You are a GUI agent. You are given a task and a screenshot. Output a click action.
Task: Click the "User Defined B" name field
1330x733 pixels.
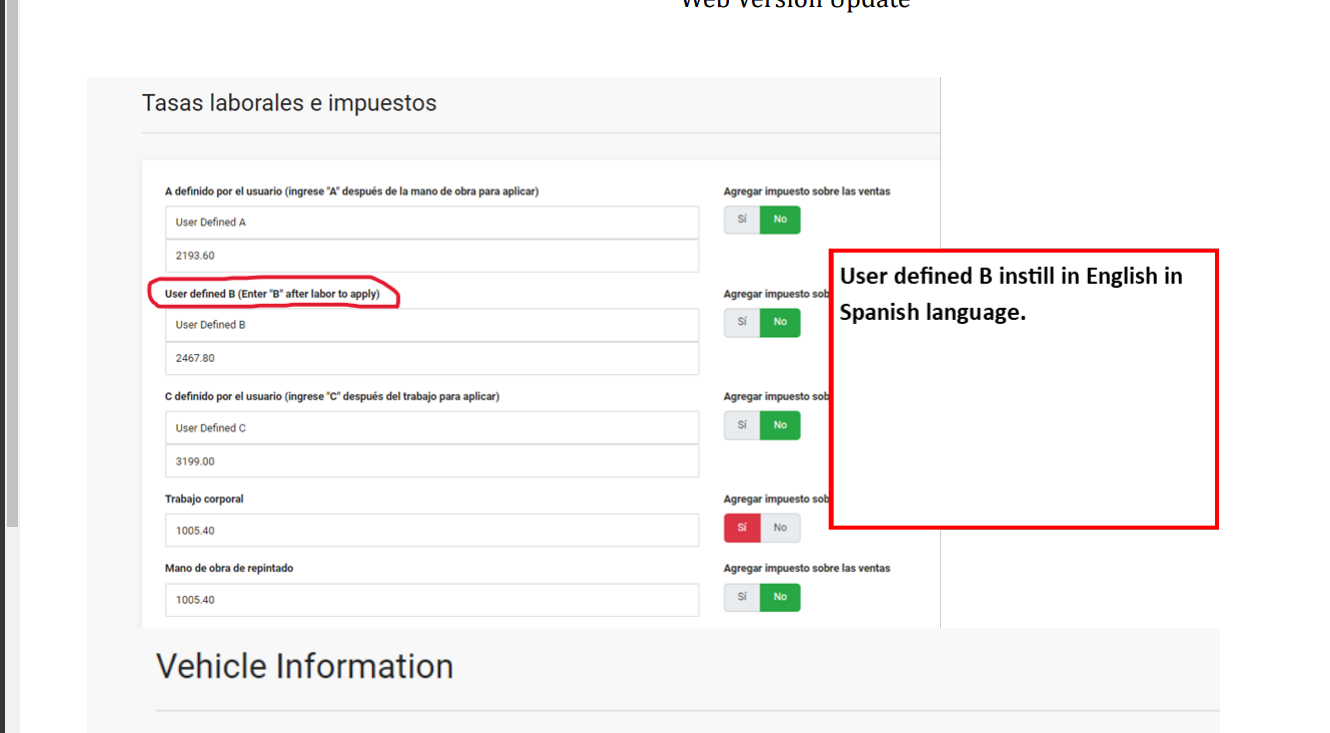click(x=431, y=325)
